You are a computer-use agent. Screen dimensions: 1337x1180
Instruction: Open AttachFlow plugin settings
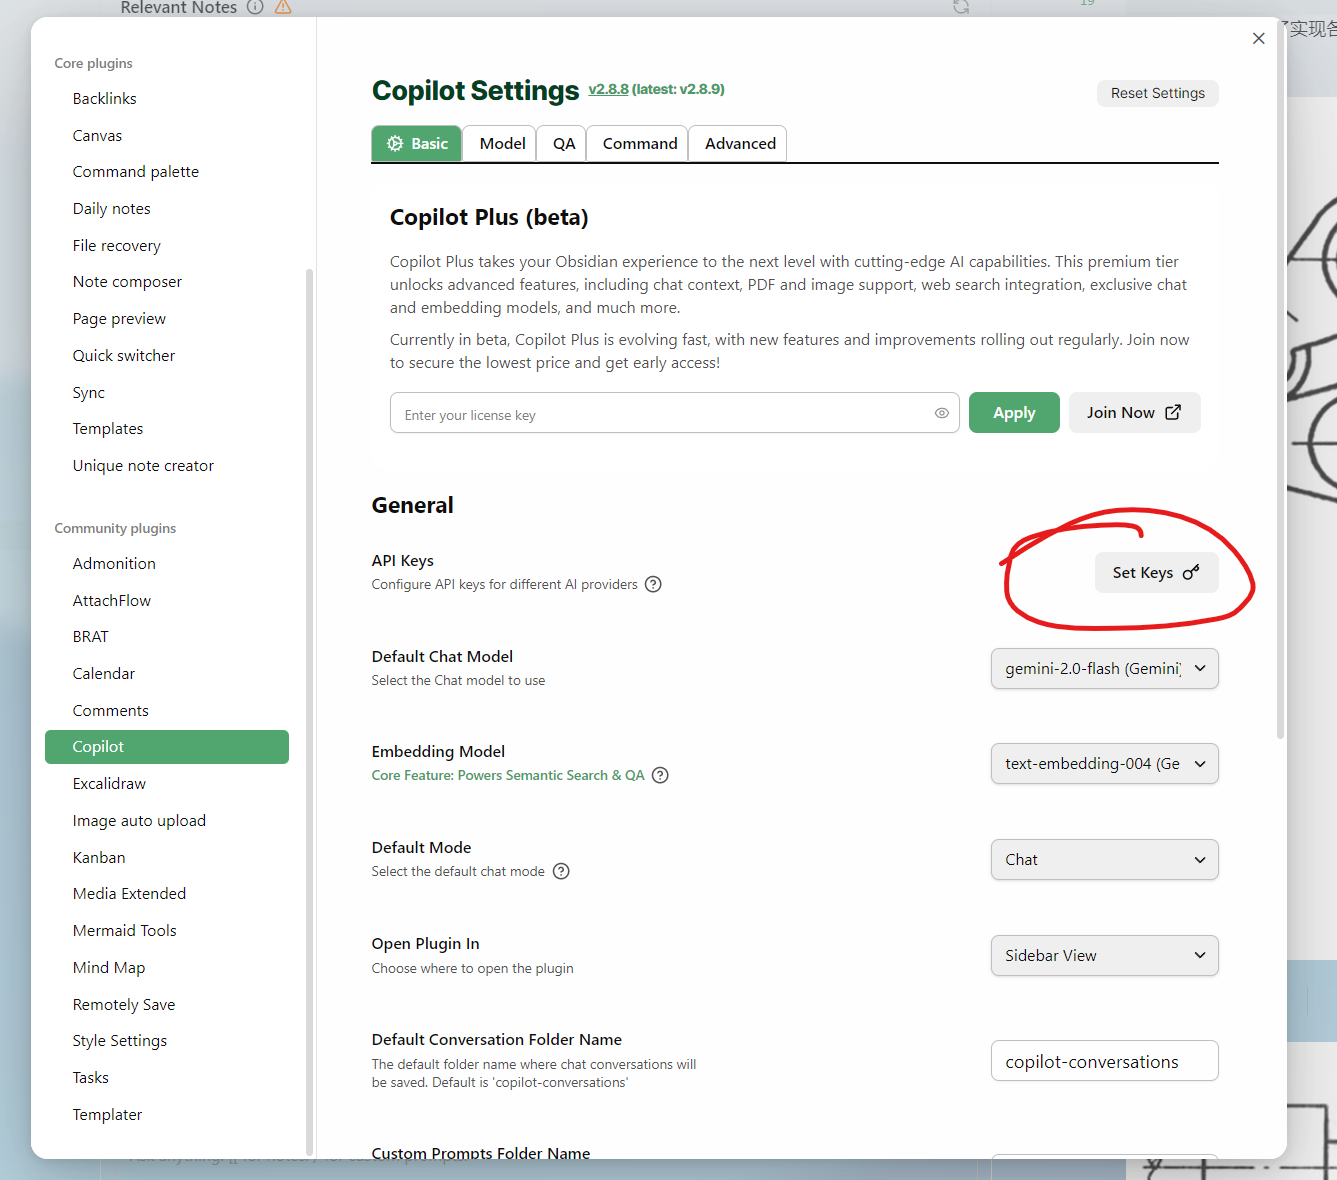(167, 600)
